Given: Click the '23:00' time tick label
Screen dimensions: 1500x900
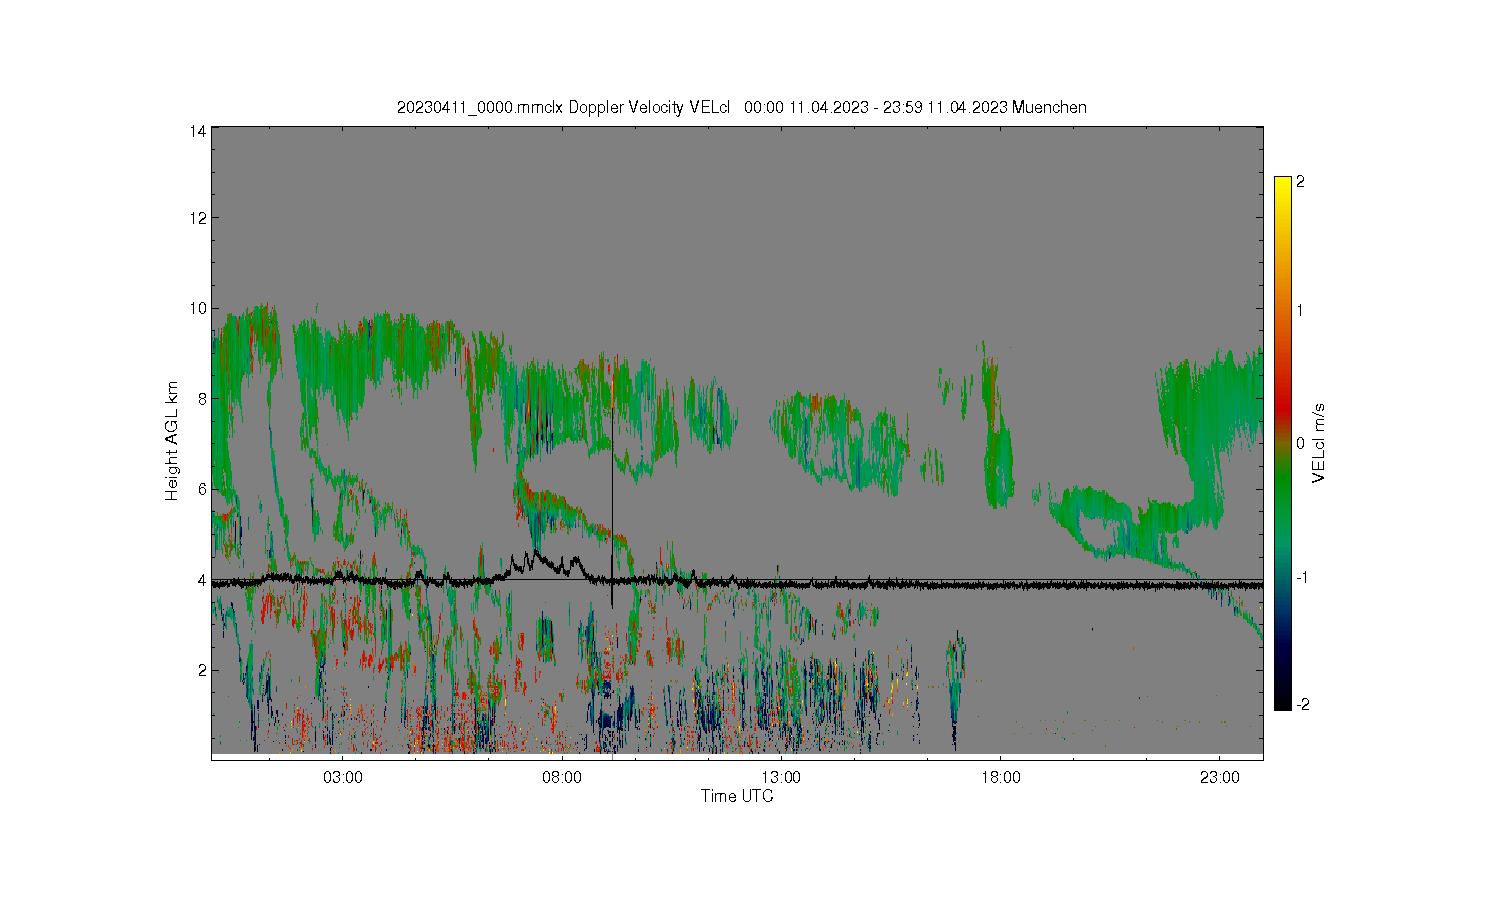Looking at the screenshot, I should (1220, 778).
